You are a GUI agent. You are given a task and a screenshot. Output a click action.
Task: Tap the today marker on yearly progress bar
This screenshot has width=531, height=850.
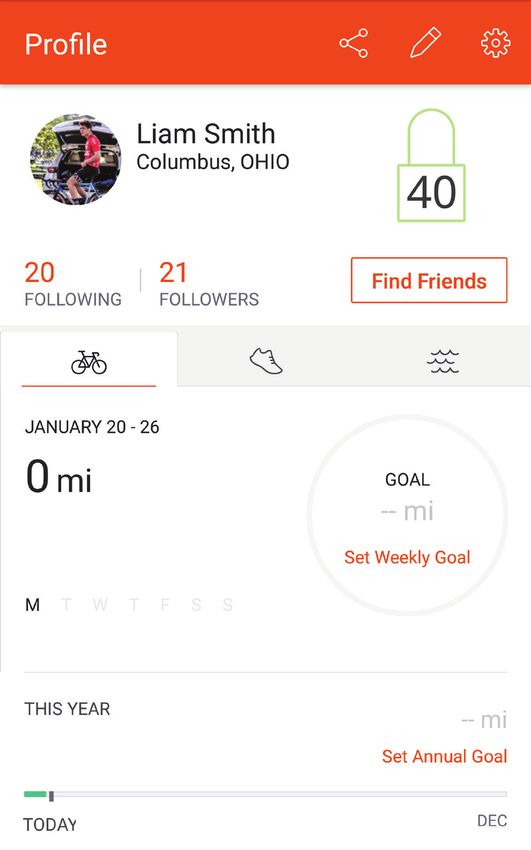pos(51,796)
